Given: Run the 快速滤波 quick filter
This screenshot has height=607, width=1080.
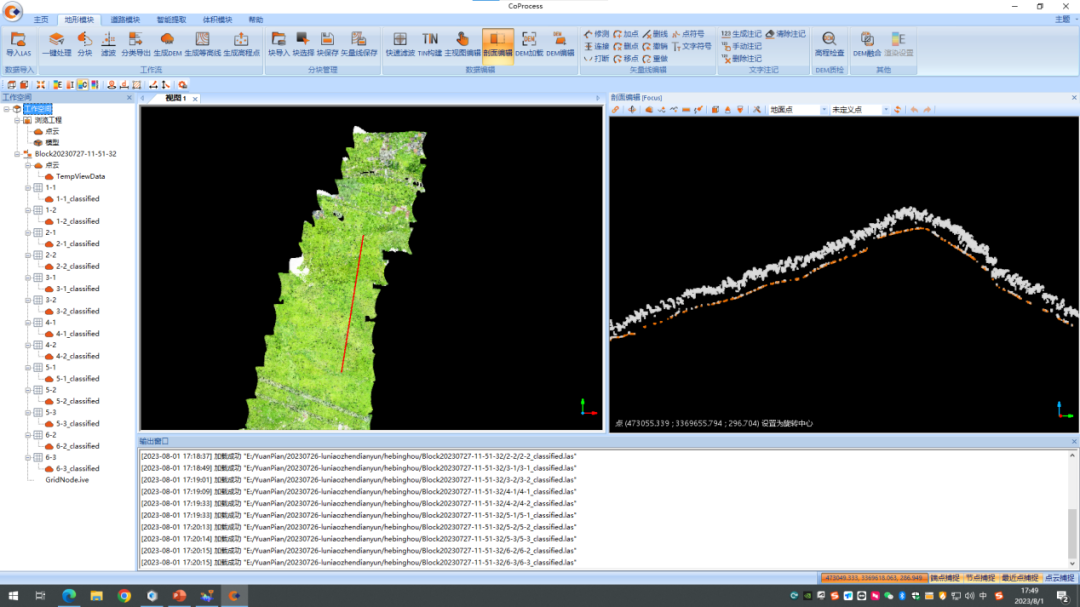Looking at the screenshot, I should [400, 43].
